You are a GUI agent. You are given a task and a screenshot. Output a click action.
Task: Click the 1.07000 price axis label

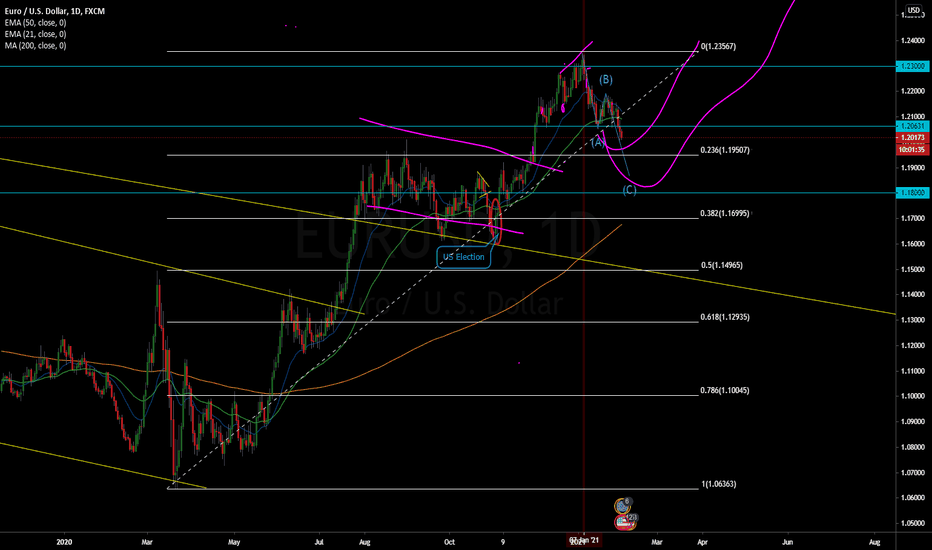coord(912,473)
